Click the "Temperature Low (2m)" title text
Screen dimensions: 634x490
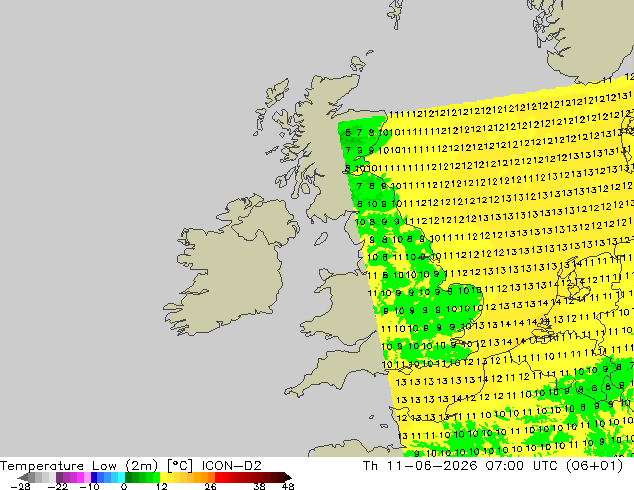pos(78,466)
